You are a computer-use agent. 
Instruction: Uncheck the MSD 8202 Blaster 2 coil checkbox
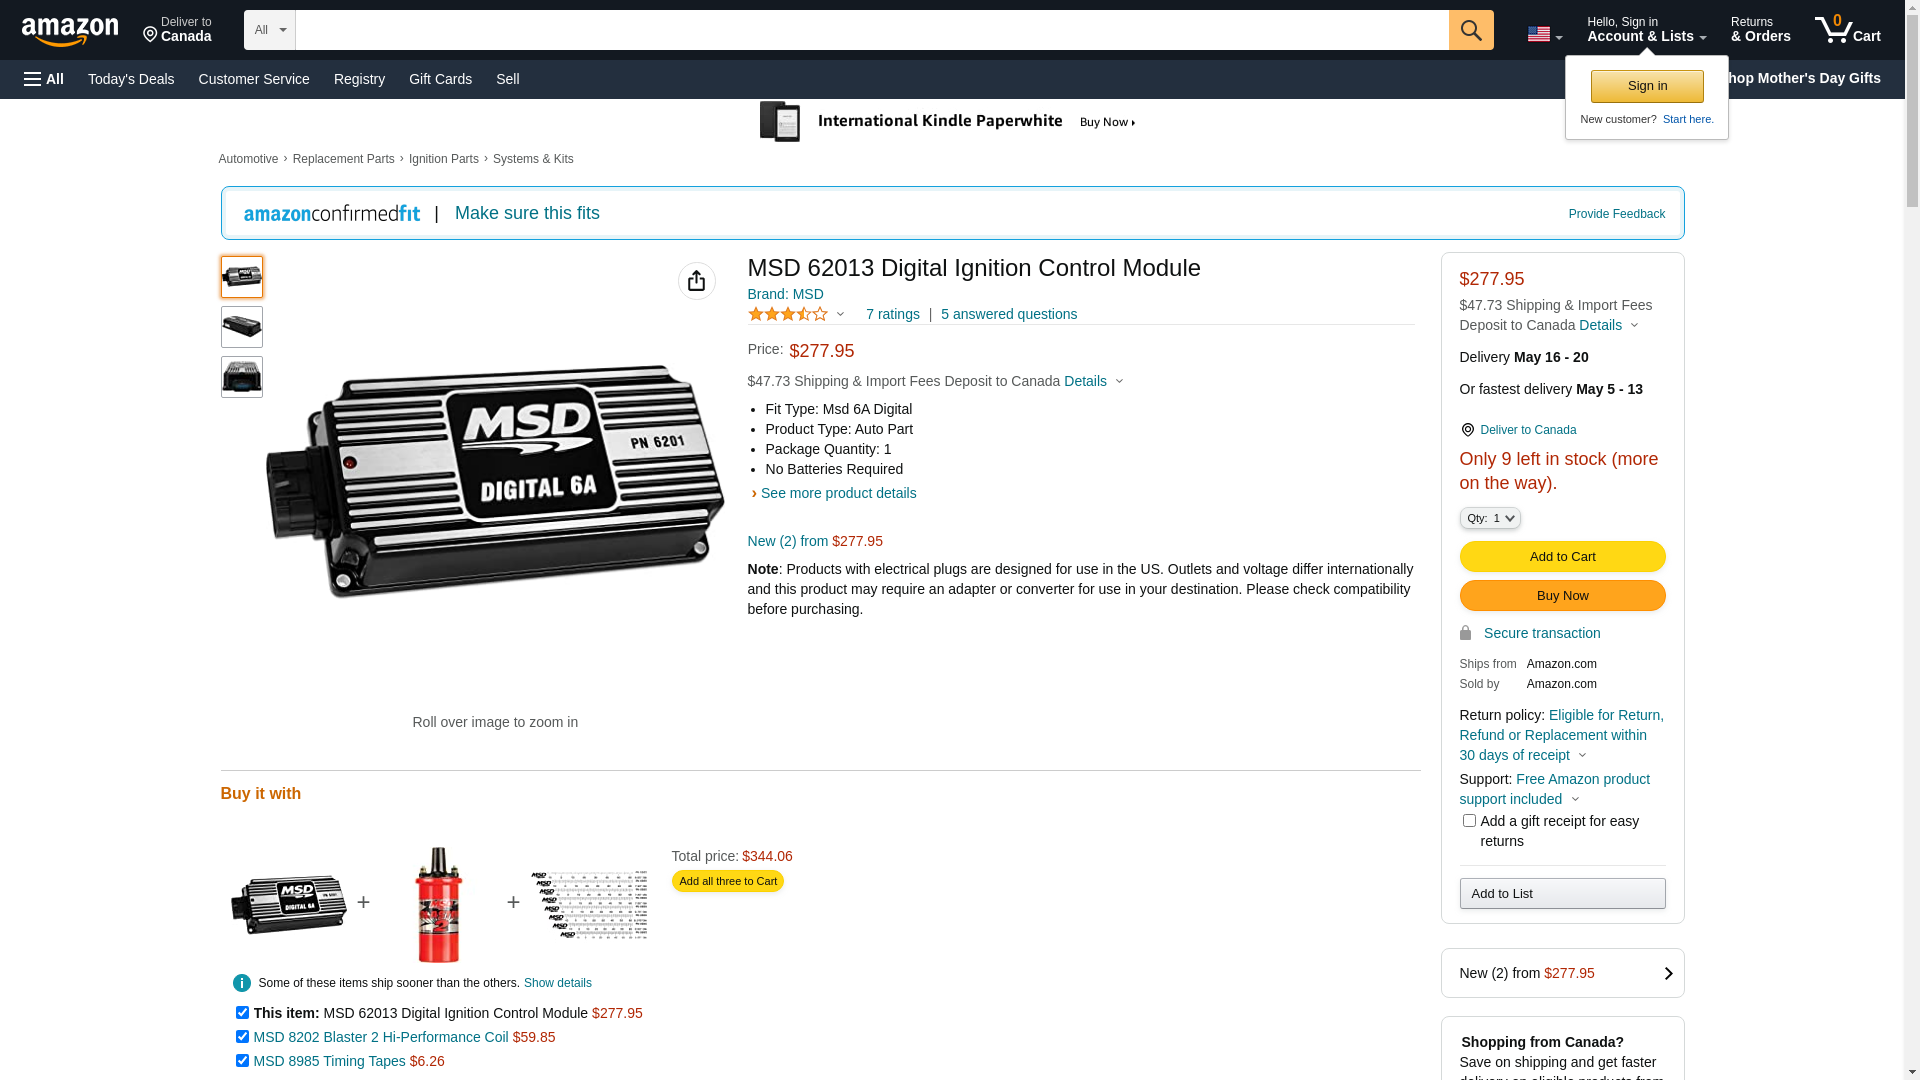click(x=242, y=1037)
